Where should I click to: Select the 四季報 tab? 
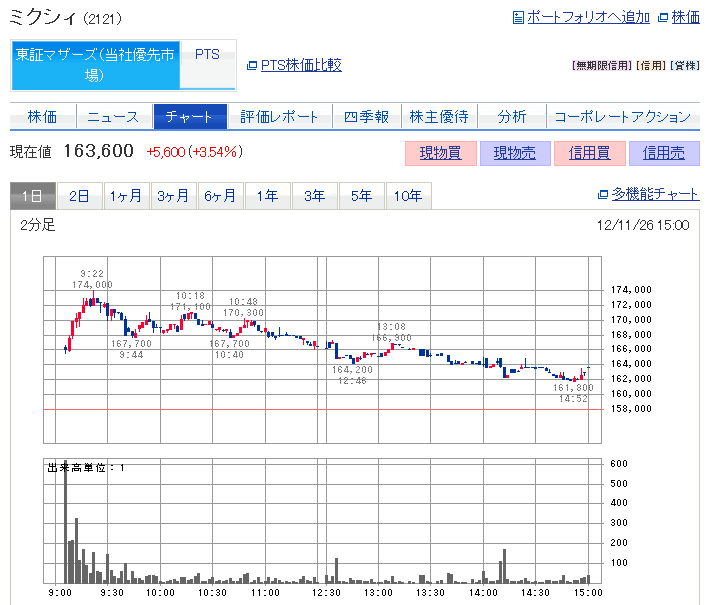click(366, 117)
